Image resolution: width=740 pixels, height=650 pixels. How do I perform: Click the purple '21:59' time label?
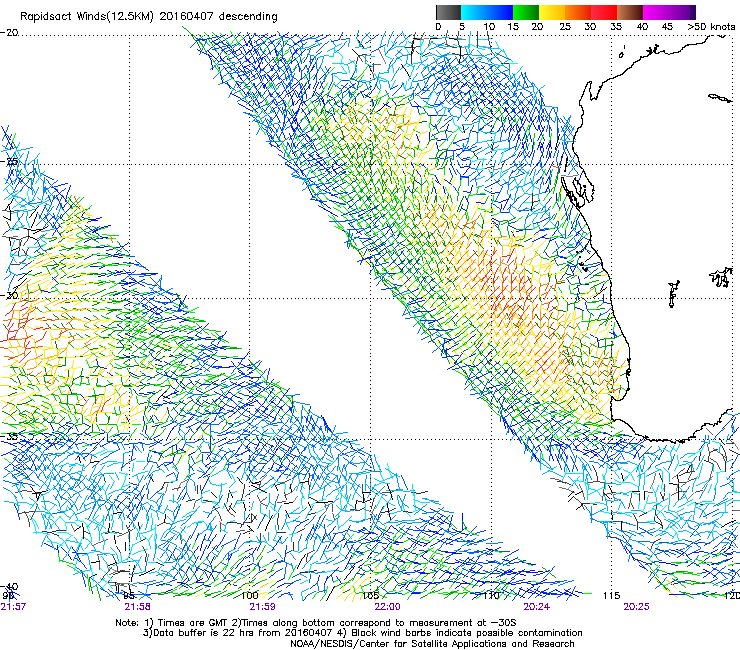tap(262, 607)
